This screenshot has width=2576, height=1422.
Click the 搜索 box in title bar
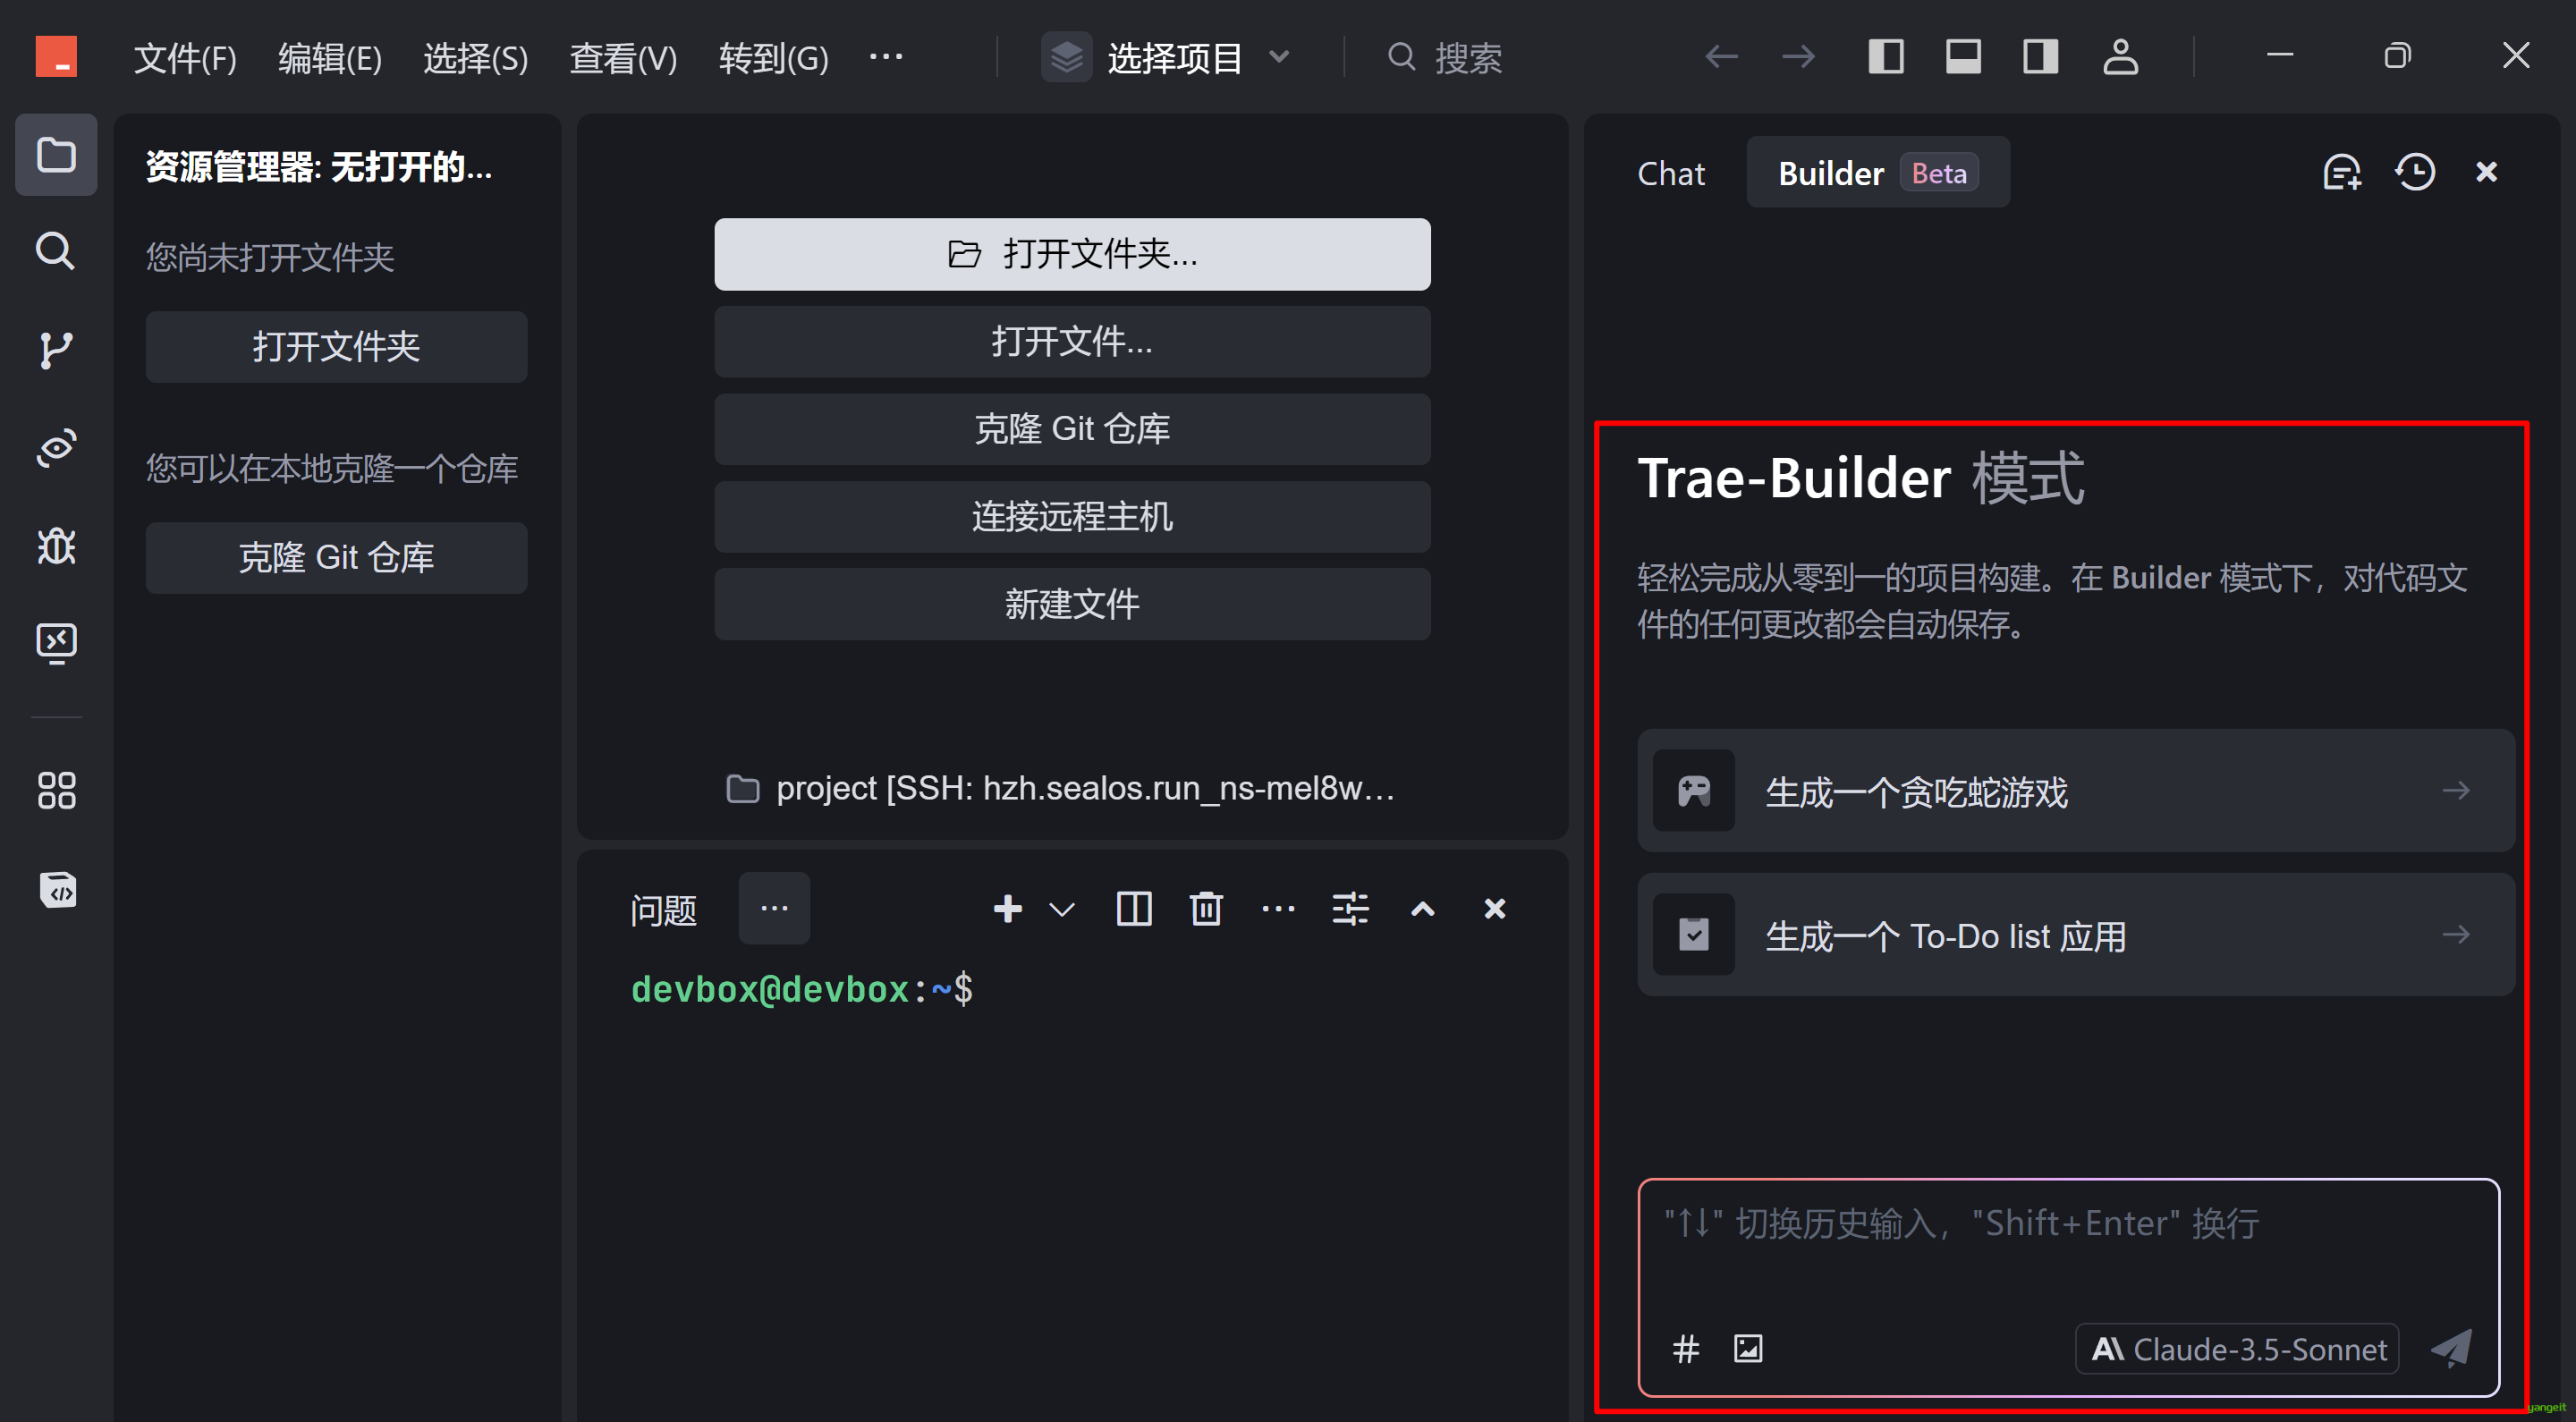pyautogui.click(x=1445, y=58)
